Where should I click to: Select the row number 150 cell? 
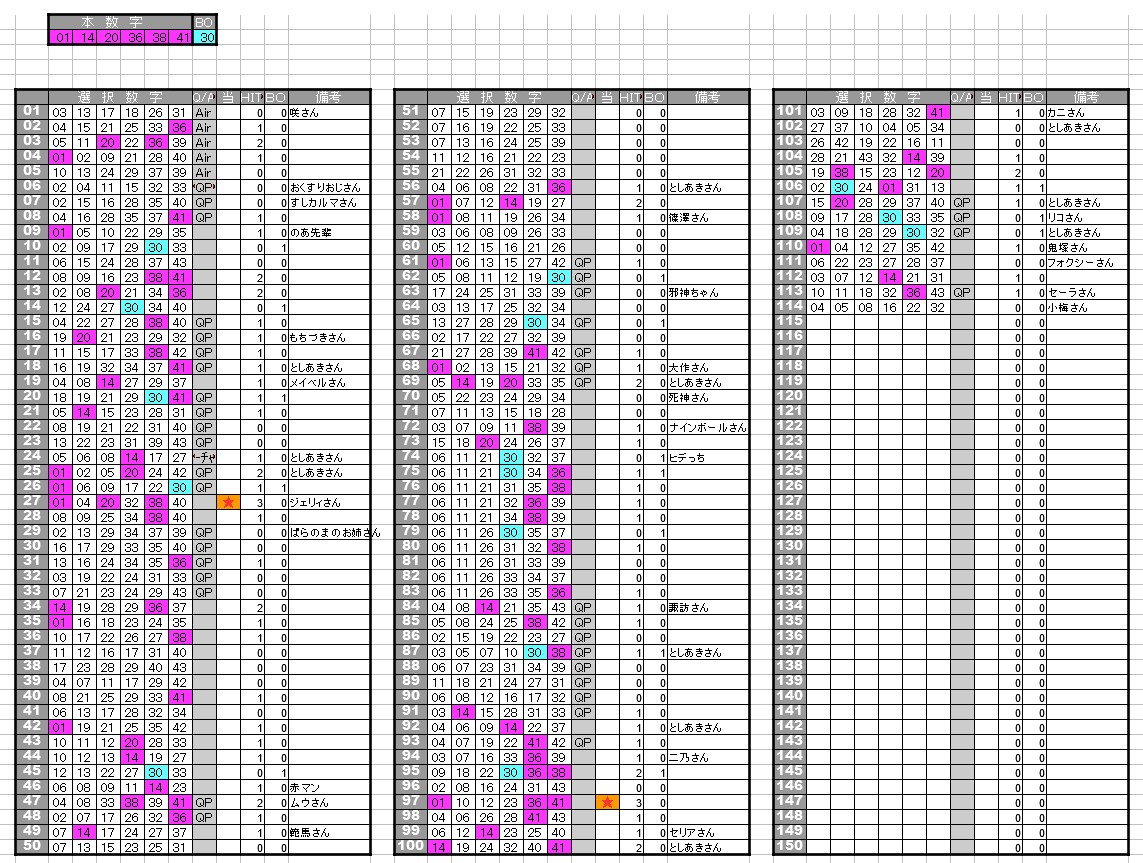pos(790,846)
